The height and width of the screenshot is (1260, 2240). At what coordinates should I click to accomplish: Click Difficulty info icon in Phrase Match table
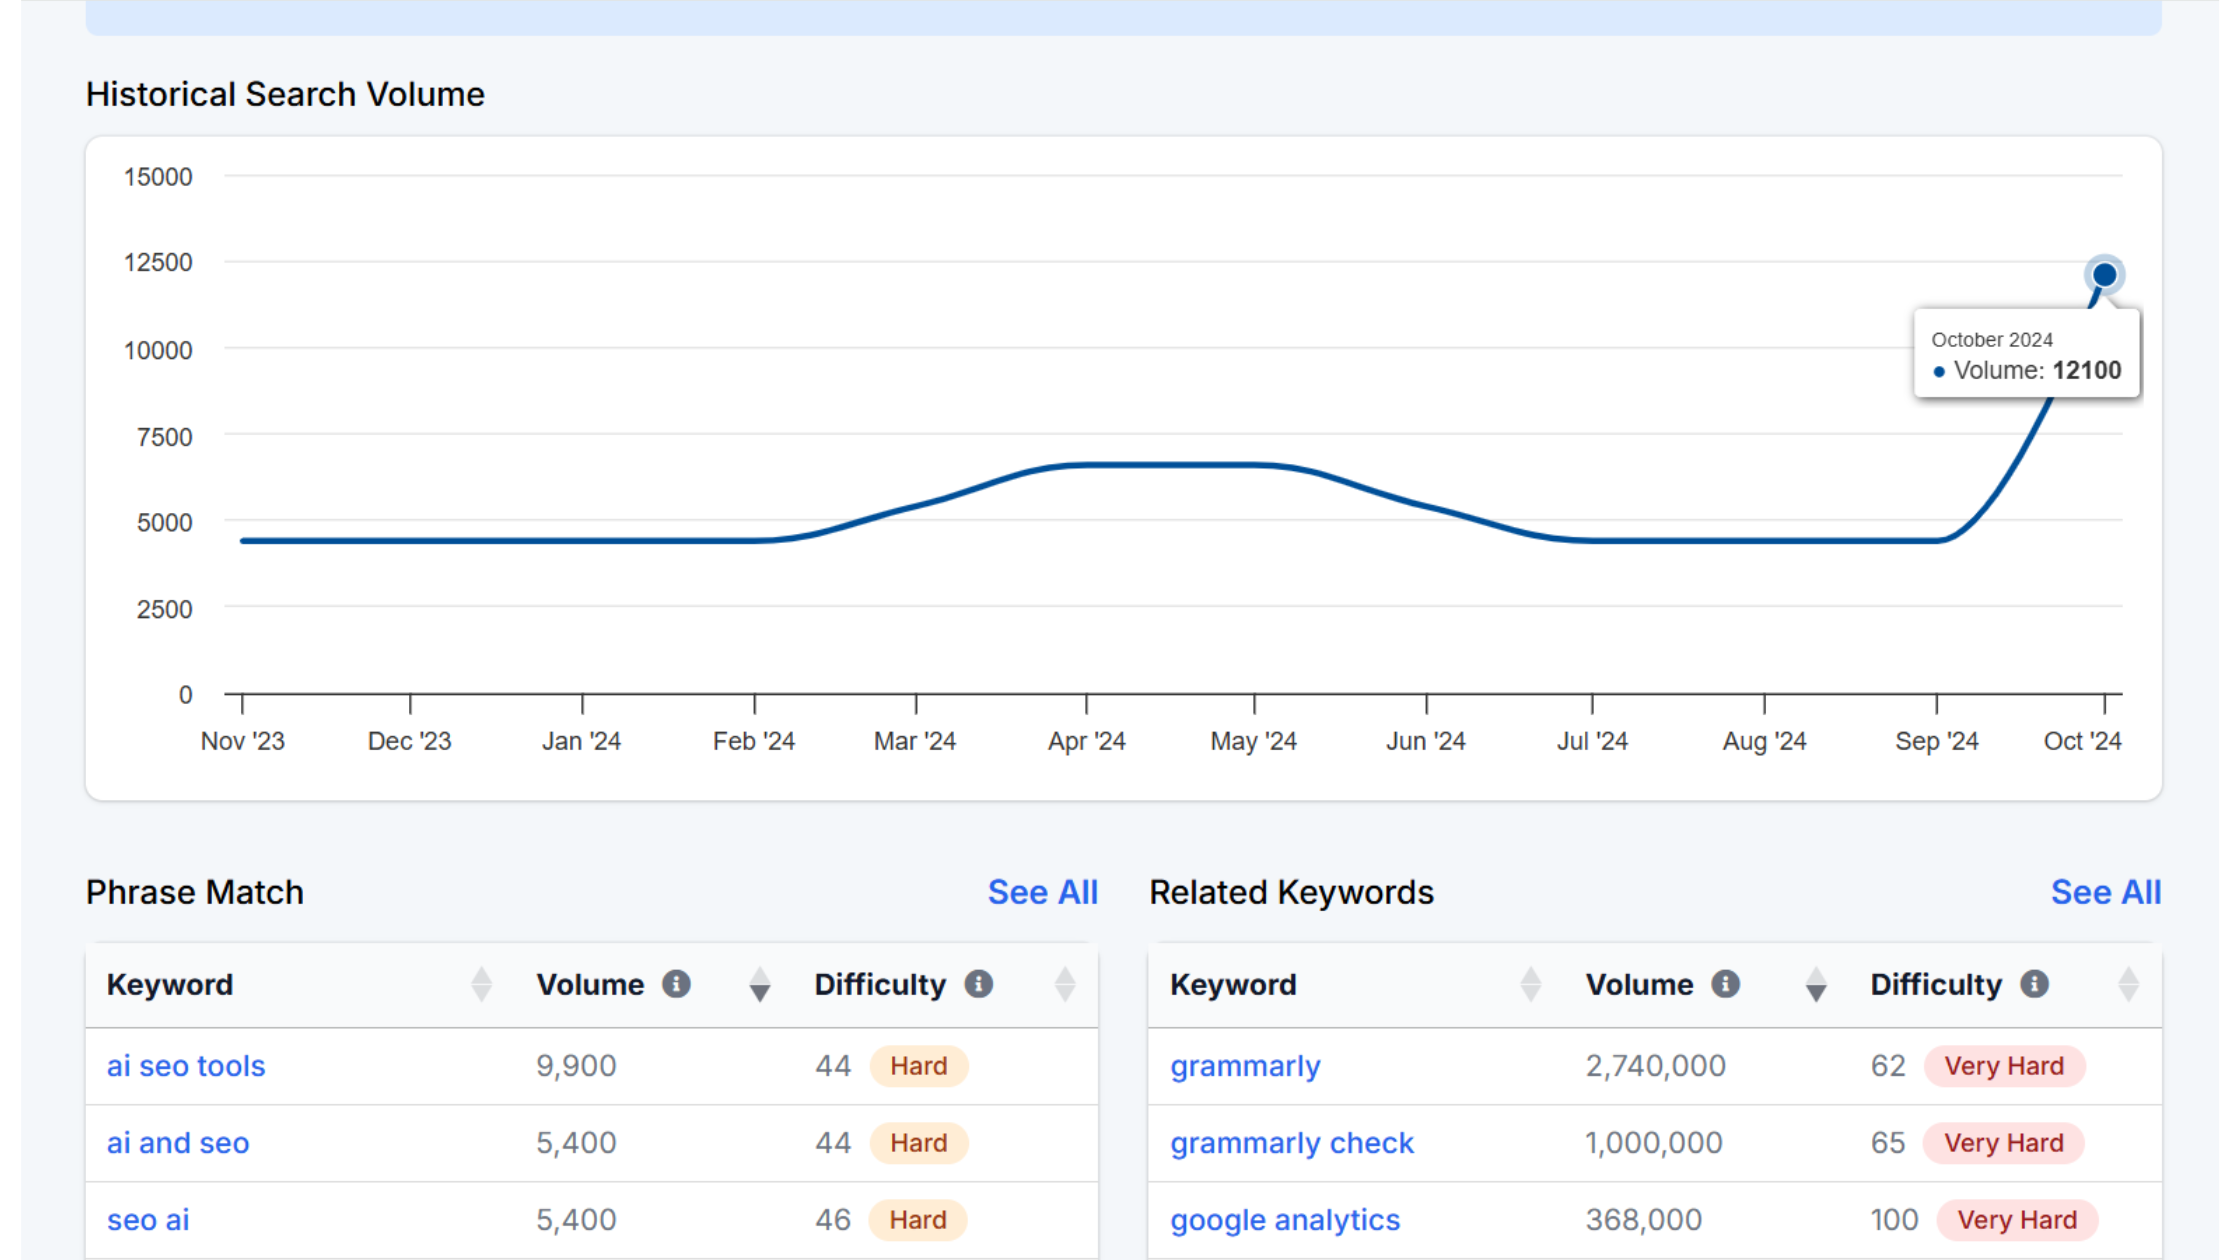978,984
